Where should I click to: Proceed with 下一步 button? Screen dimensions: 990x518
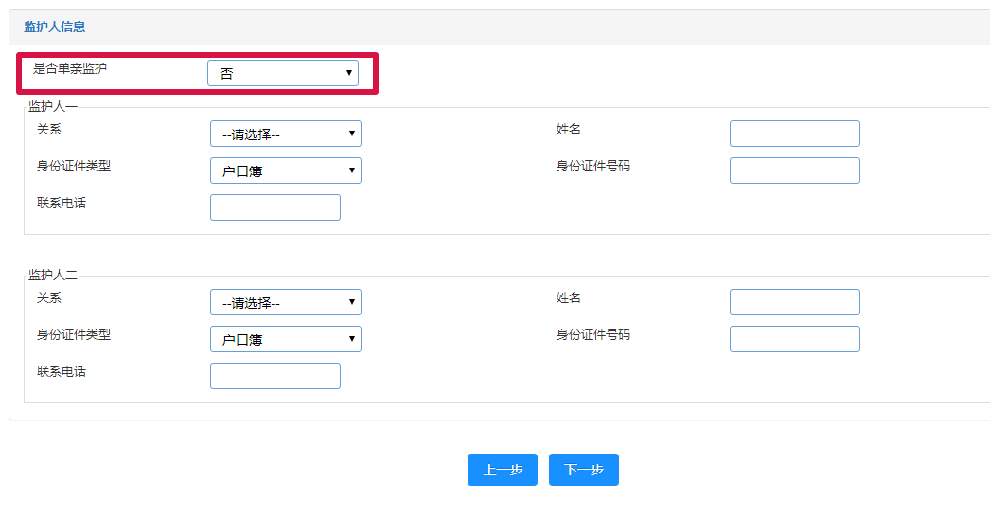pyautogui.click(x=583, y=469)
